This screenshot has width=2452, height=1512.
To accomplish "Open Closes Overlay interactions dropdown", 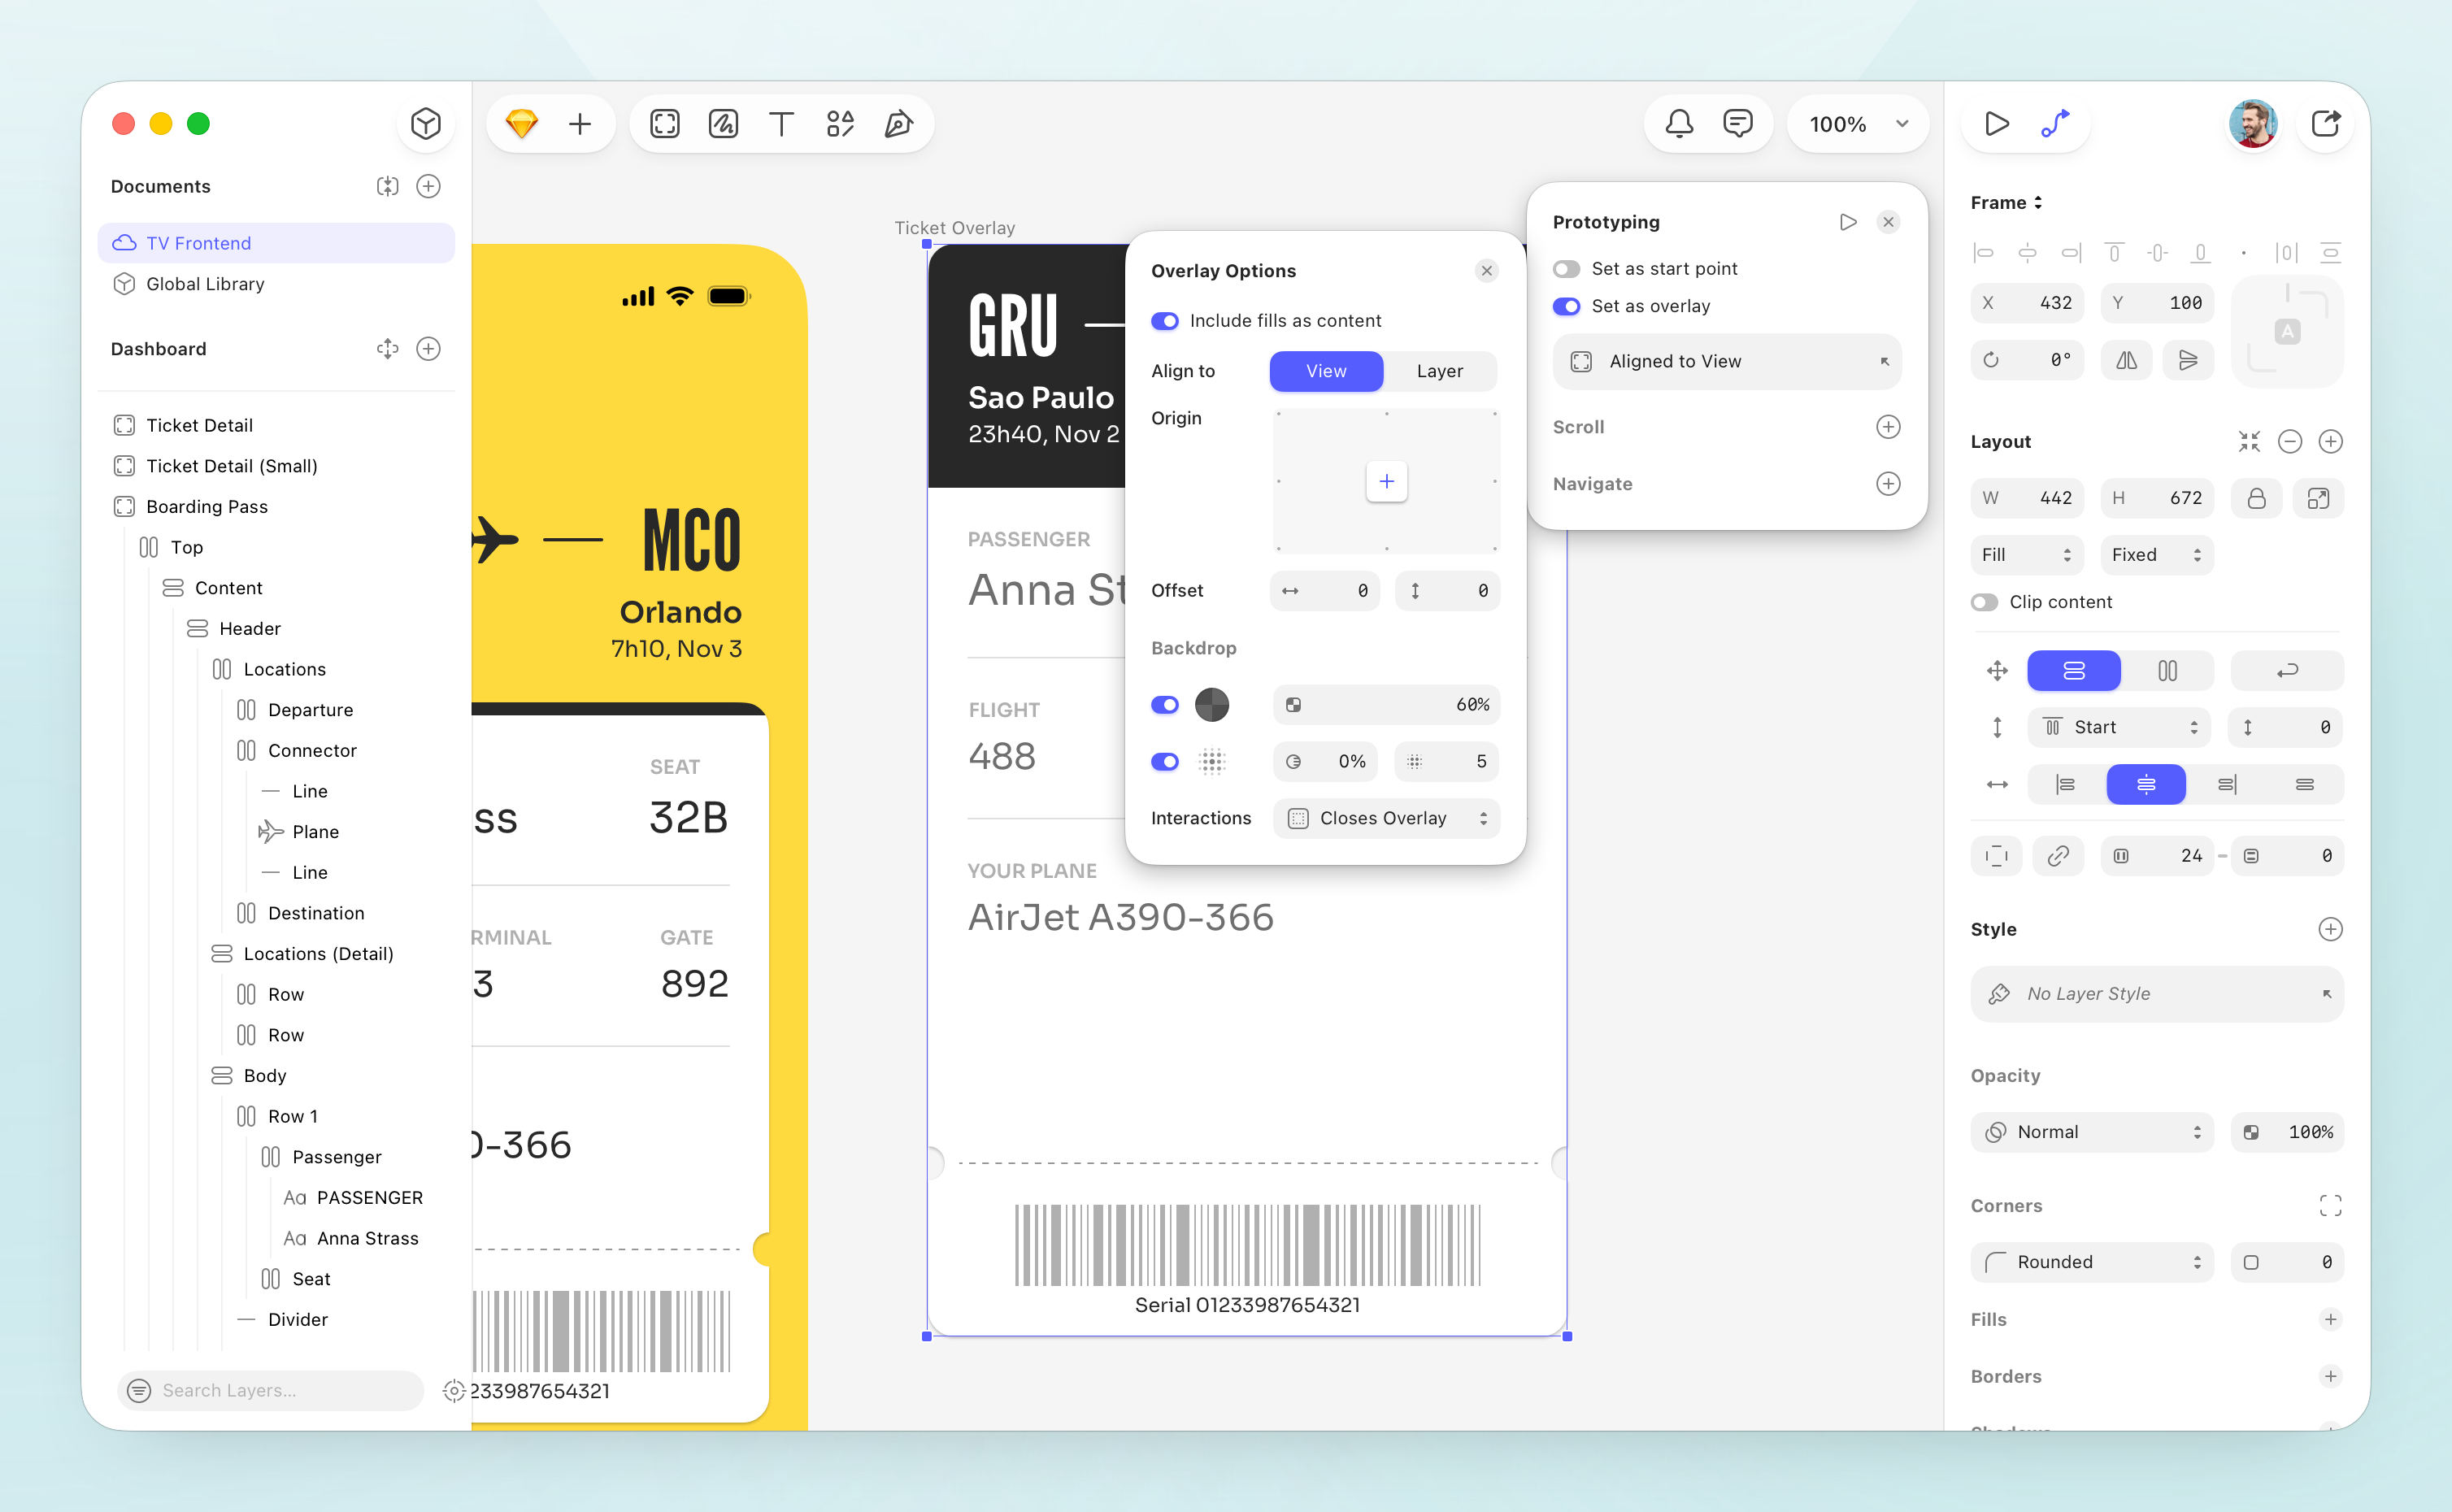I will [x=1386, y=818].
